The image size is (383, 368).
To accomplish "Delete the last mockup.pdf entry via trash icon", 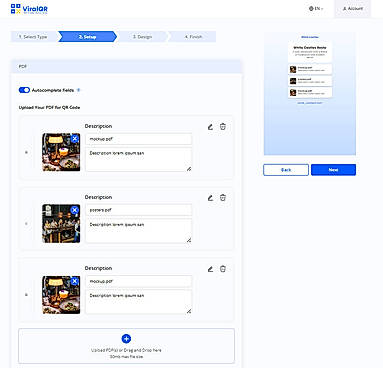I will tap(223, 269).
